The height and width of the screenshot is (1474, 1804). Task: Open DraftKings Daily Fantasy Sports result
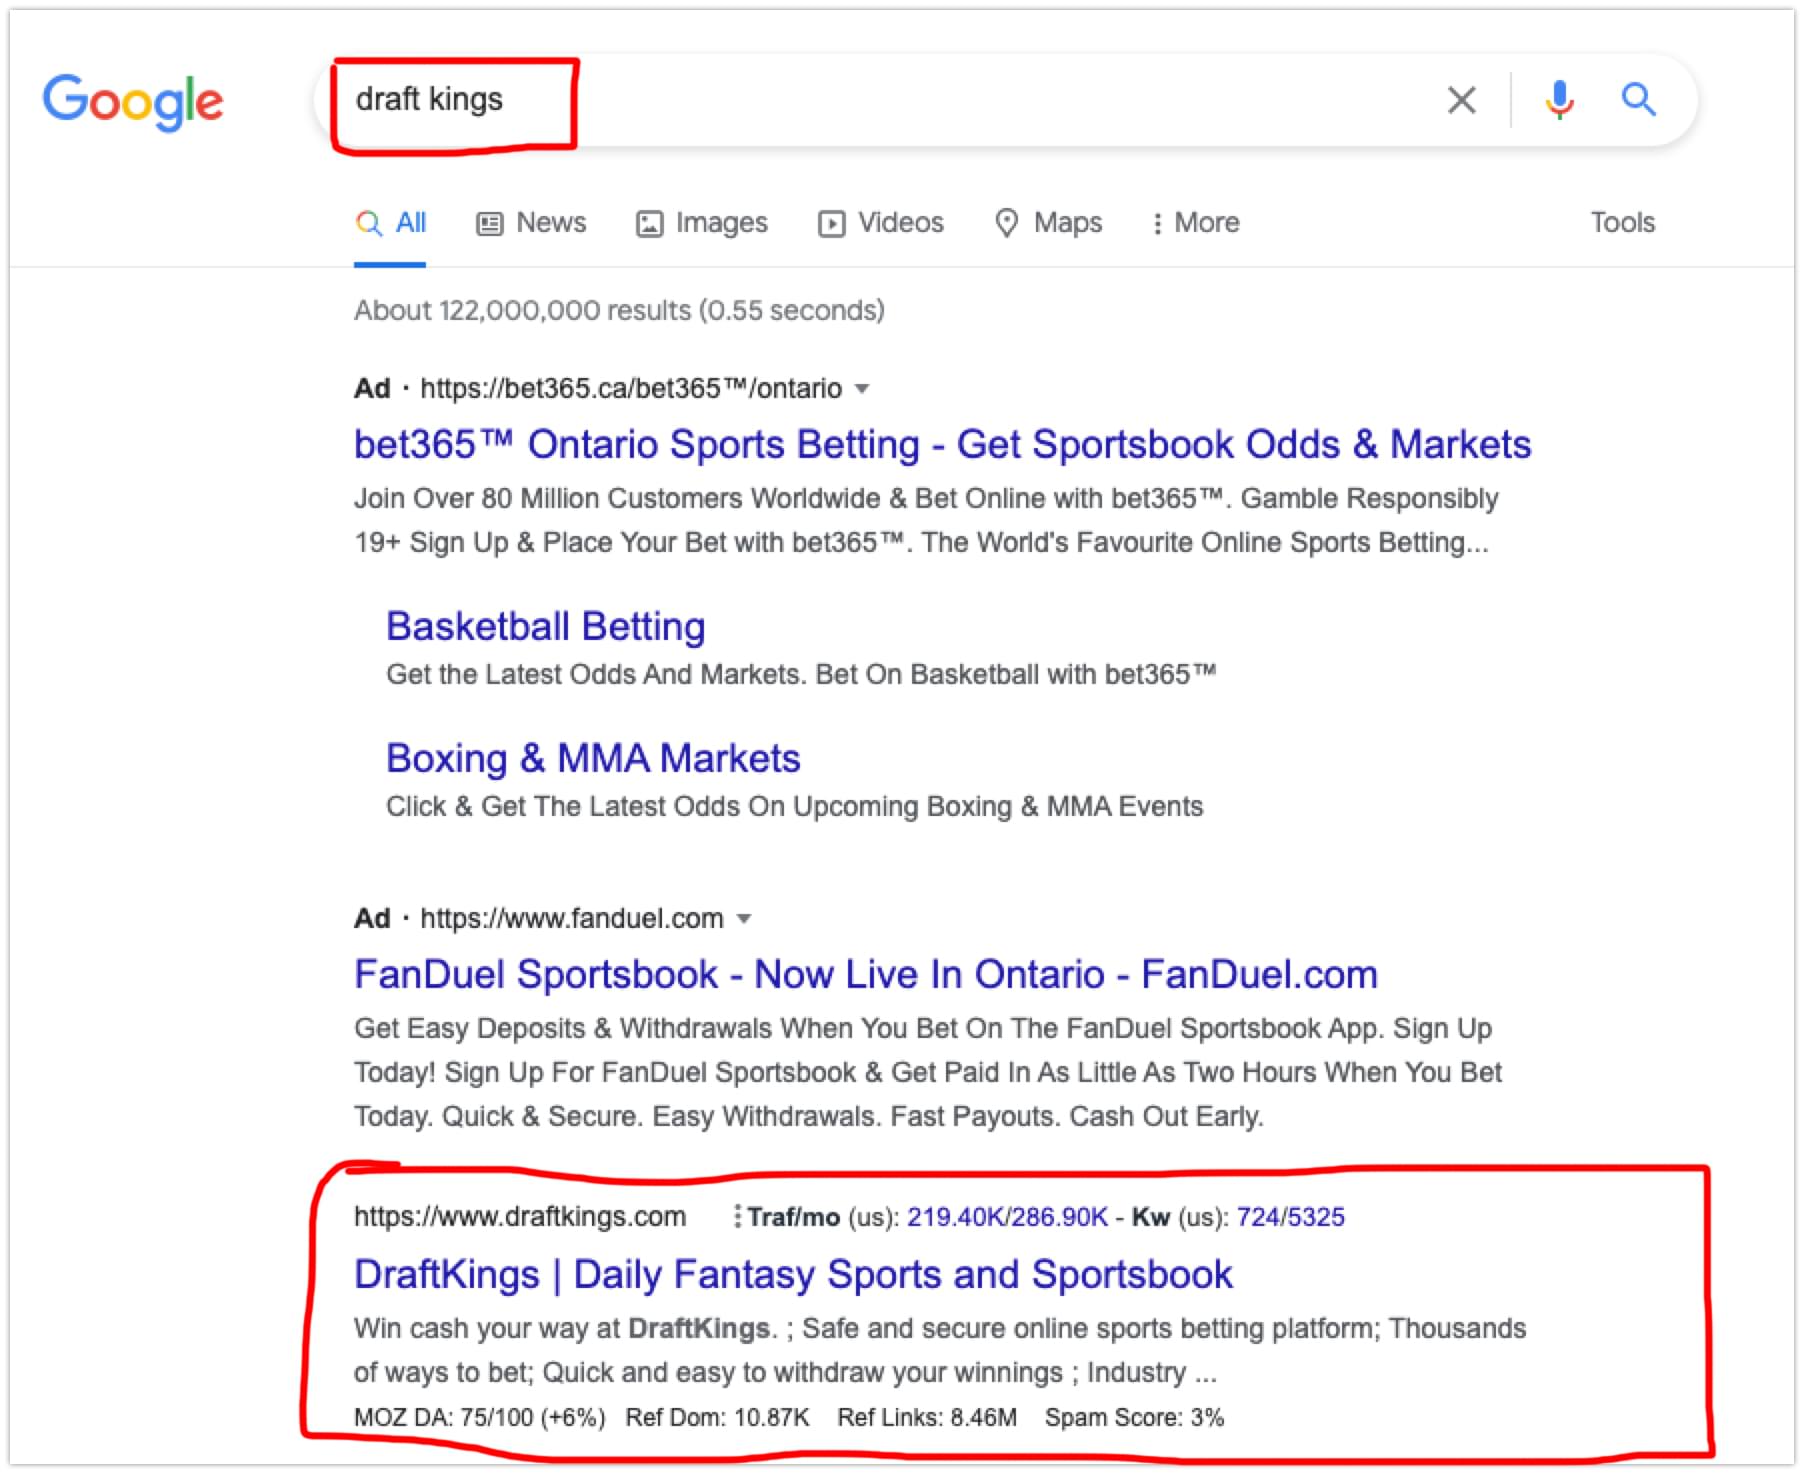click(793, 1275)
